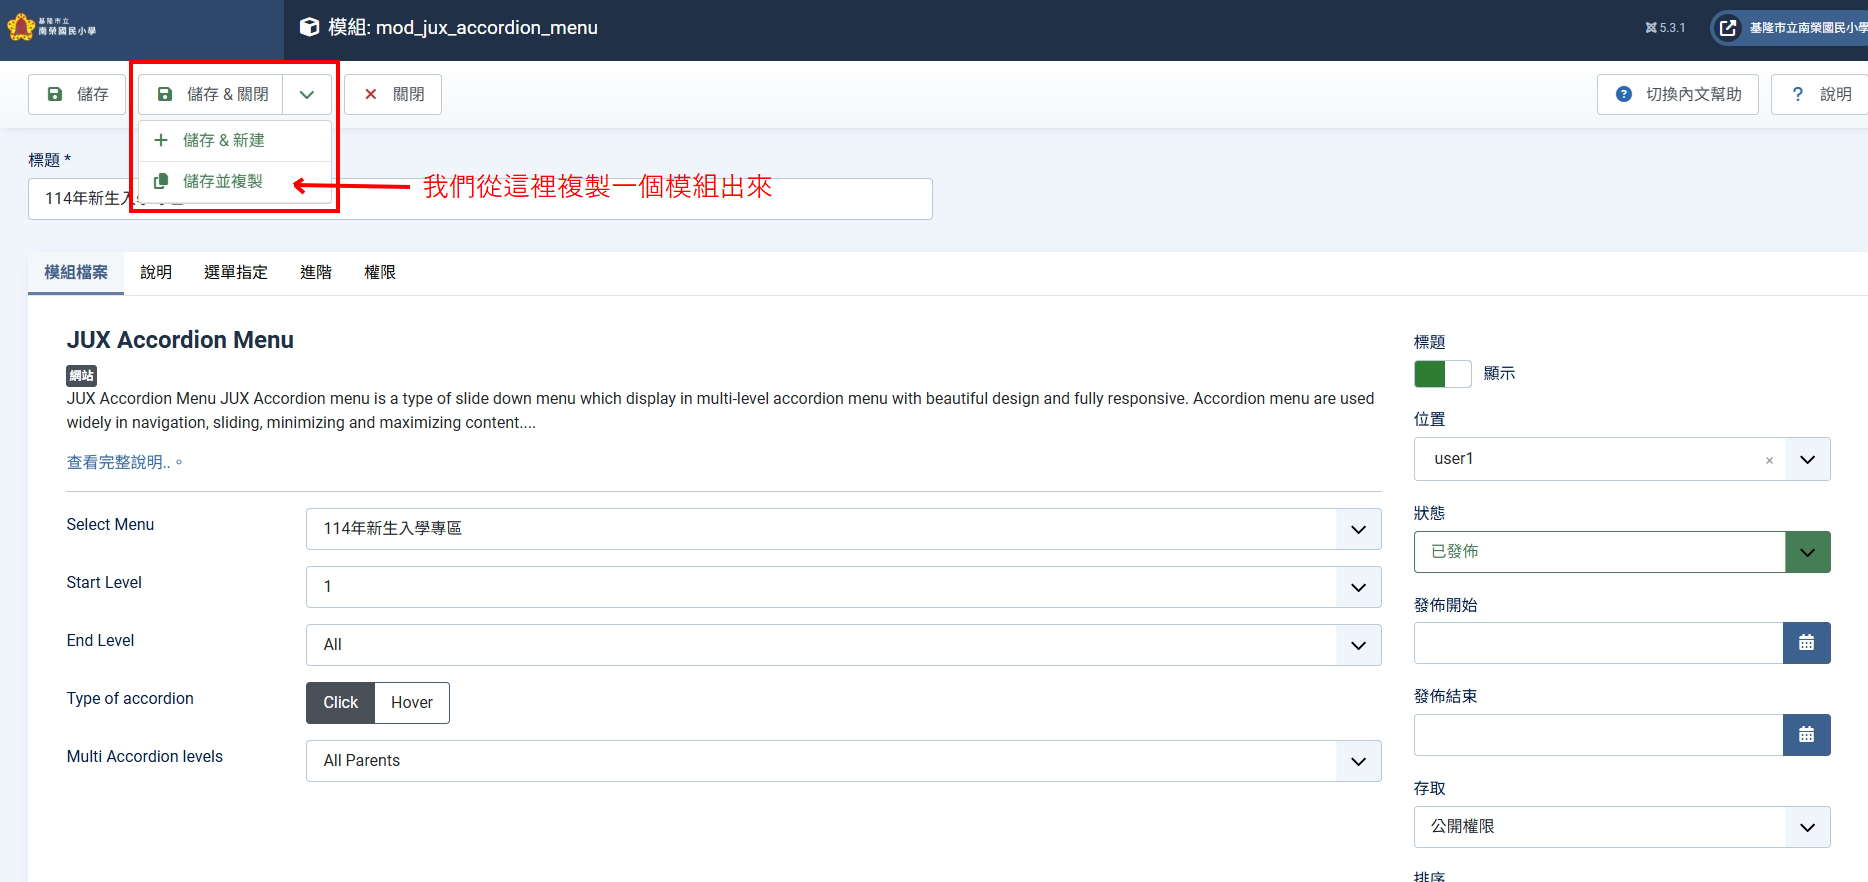Click the 發佈開始 date input field
The width and height of the screenshot is (1868, 882).
coord(1598,643)
